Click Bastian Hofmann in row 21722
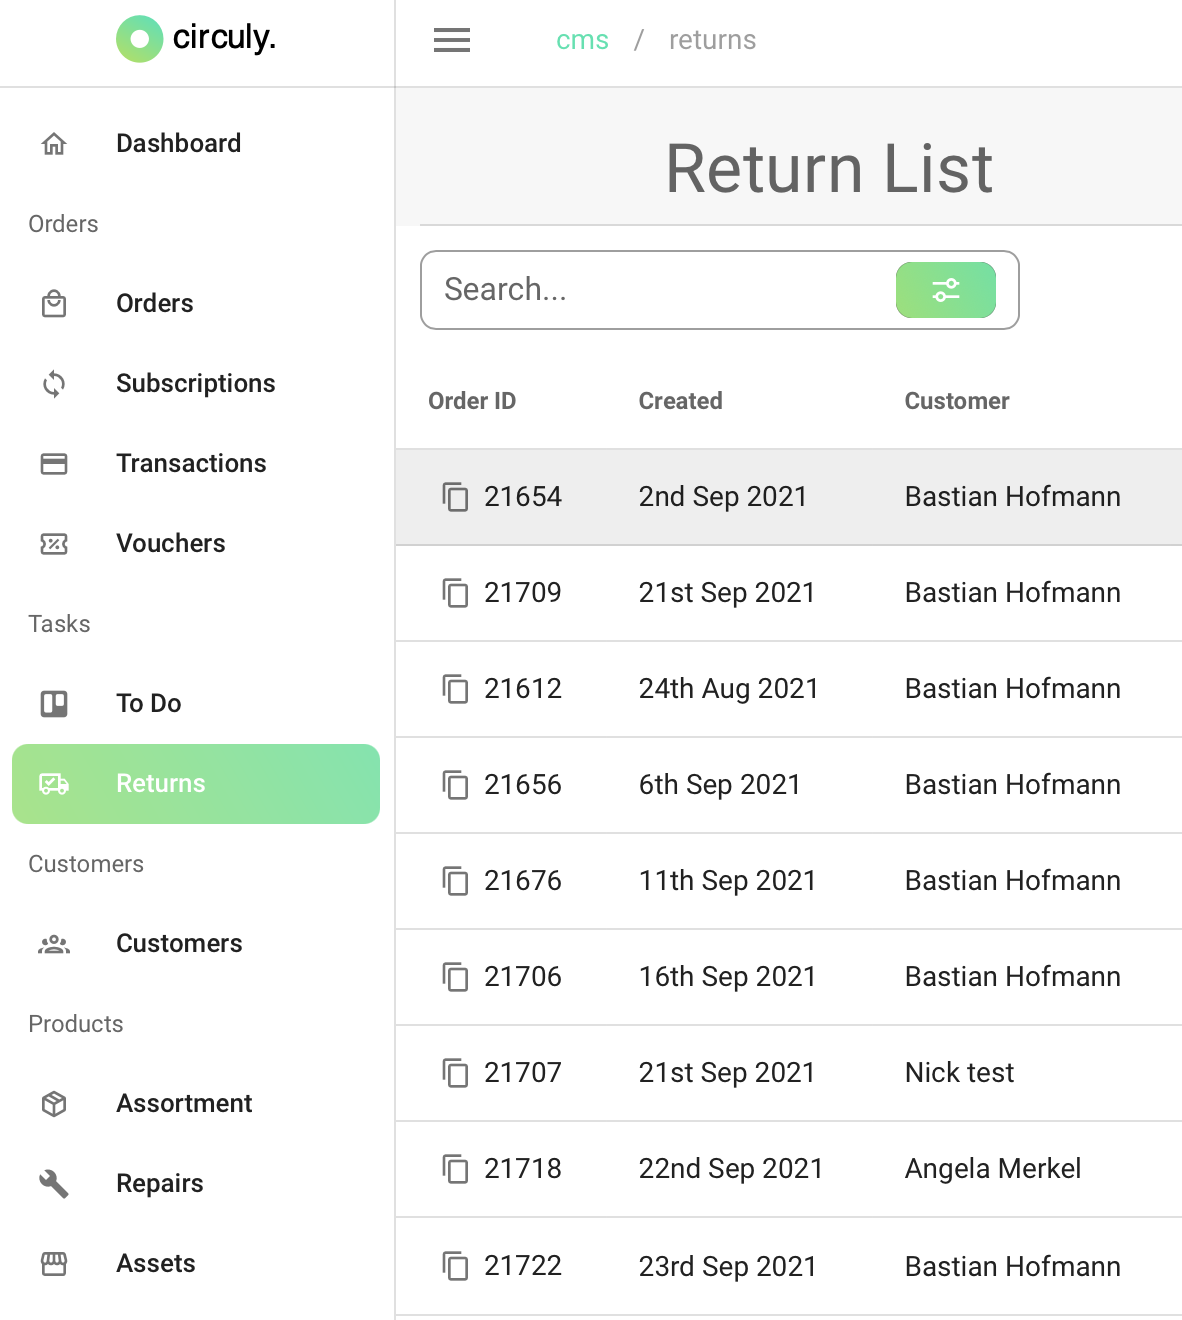Image resolution: width=1182 pixels, height=1320 pixels. tap(1013, 1267)
